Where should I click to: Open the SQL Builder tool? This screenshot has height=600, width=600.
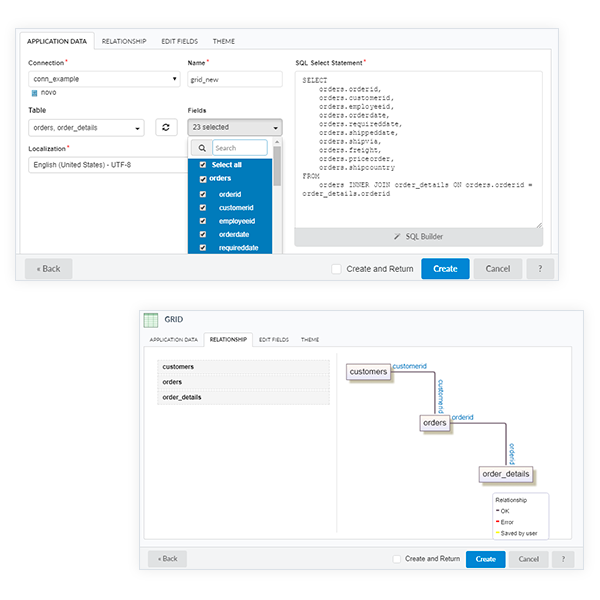click(418, 236)
